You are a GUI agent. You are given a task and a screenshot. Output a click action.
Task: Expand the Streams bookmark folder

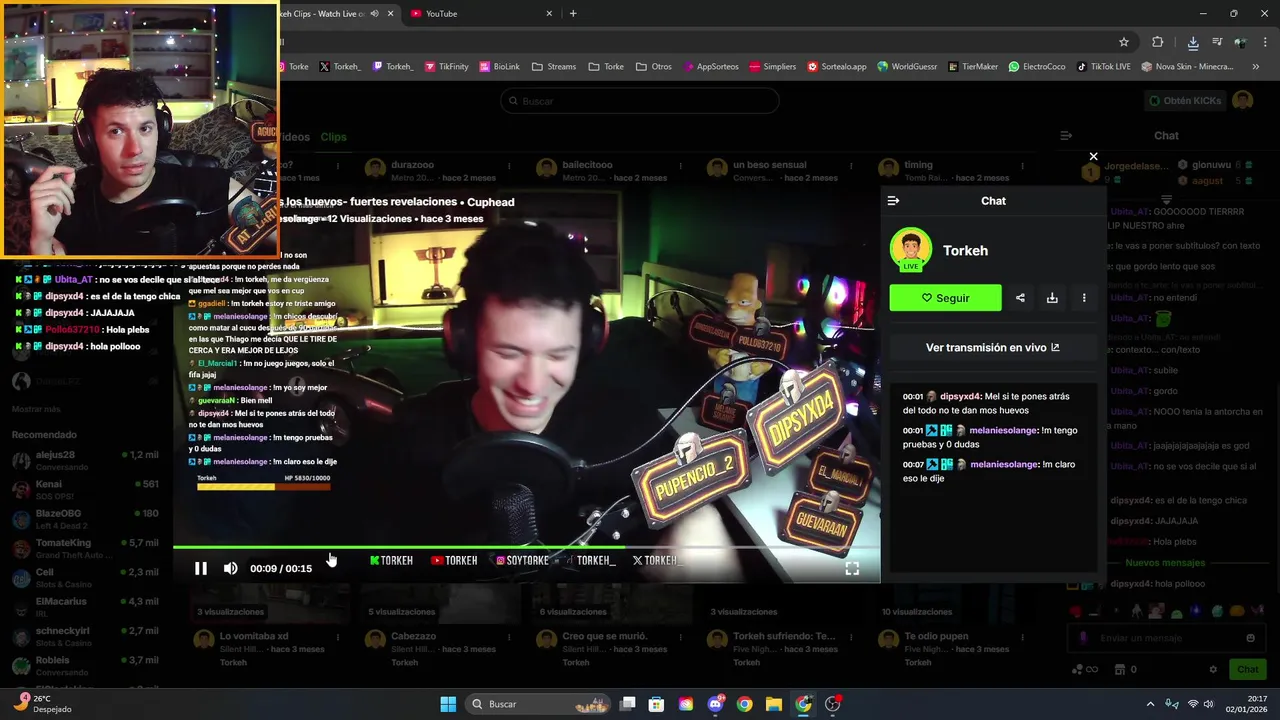click(554, 66)
